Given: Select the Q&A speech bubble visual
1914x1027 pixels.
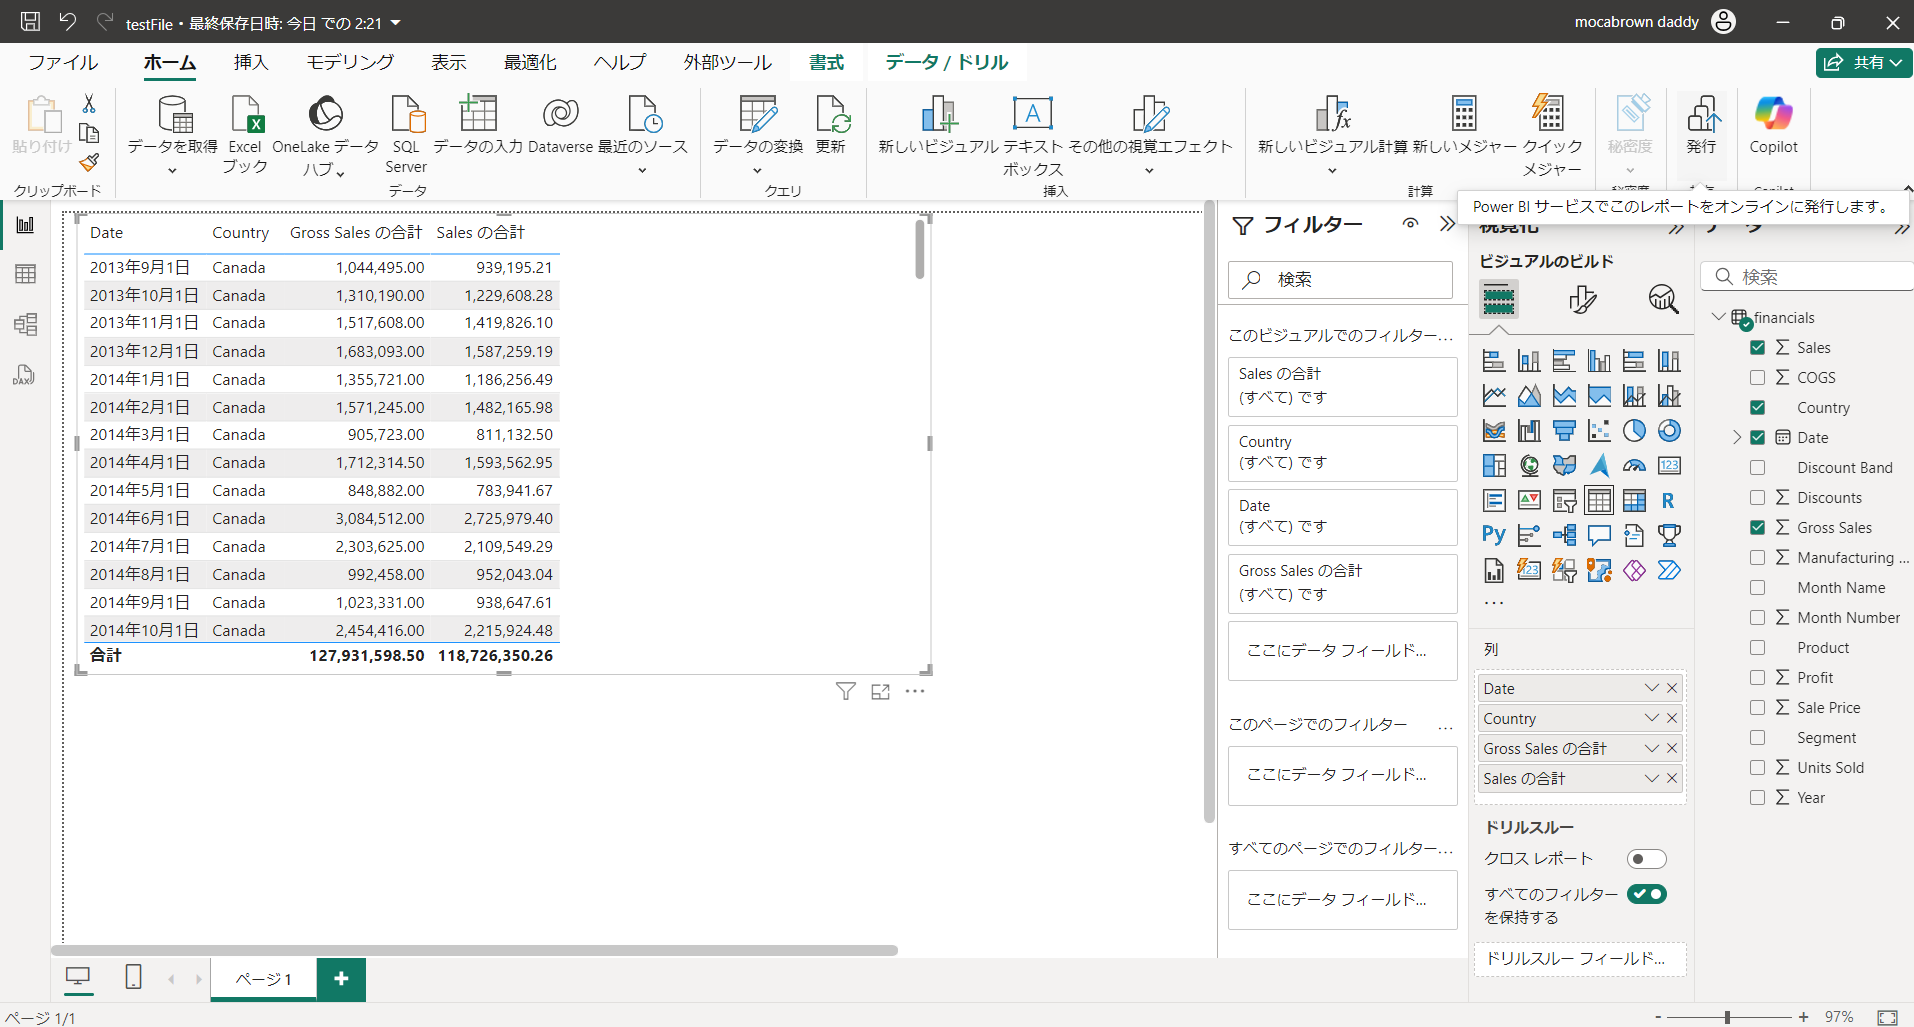Looking at the screenshot, I should 1599,535.
